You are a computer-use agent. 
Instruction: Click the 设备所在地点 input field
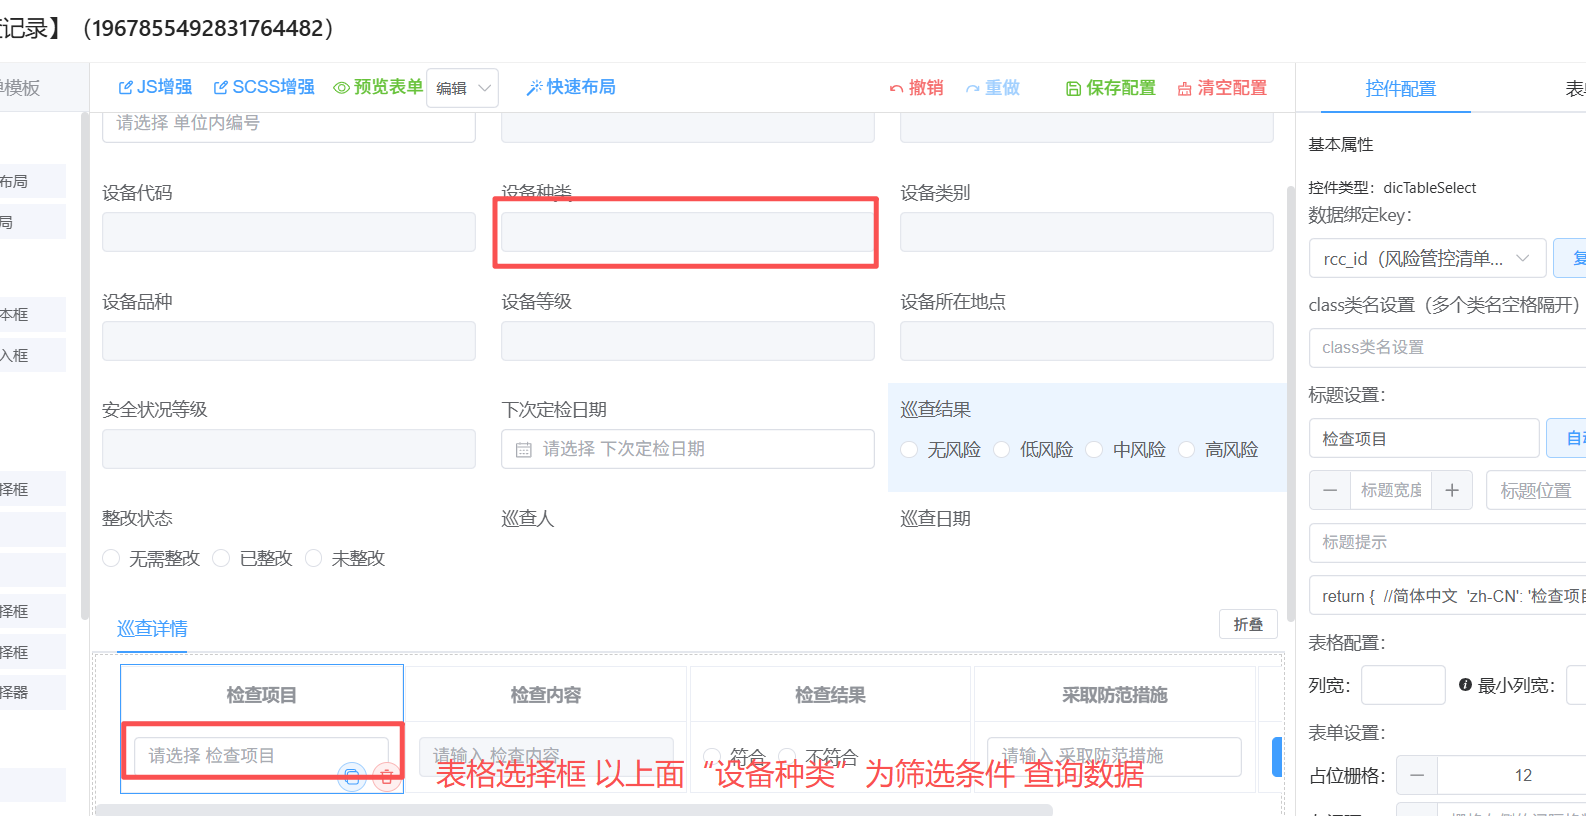(x=1086, y=341)
